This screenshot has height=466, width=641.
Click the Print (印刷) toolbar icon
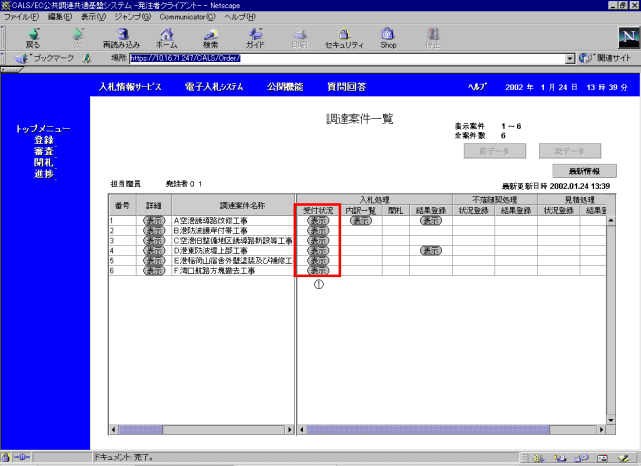300,38
